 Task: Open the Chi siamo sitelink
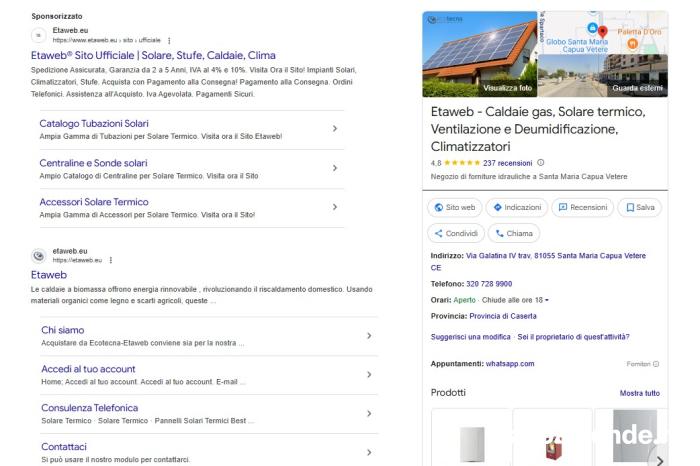(62, 330)
